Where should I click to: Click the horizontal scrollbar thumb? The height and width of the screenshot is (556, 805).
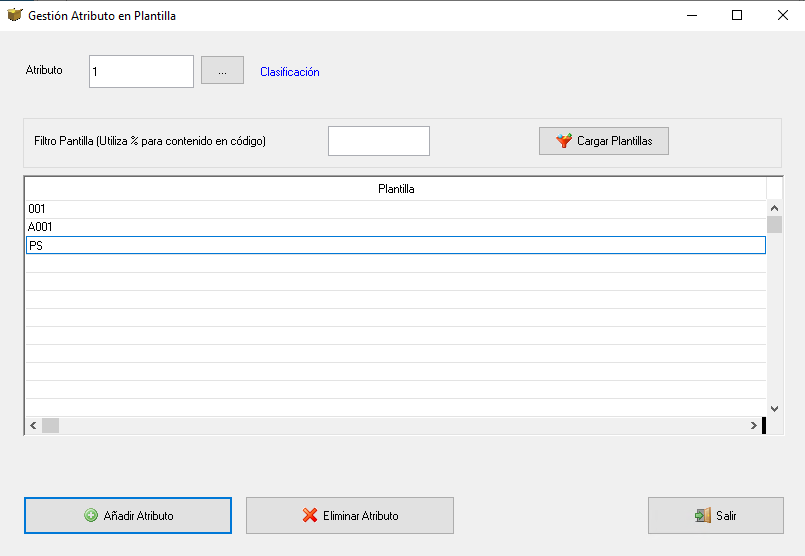point(50,426)
